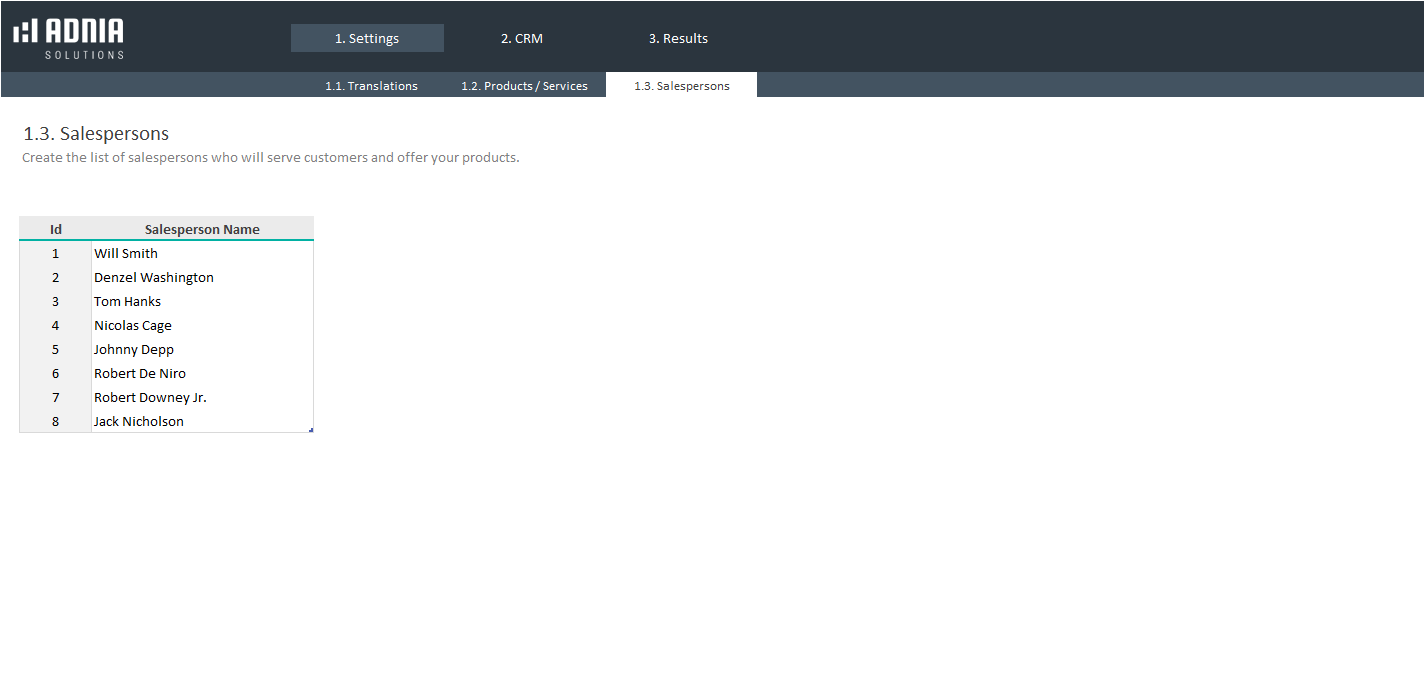Go to the 3. Results tab
Viewport: 1424px width, 697px height.
point(678,38)
